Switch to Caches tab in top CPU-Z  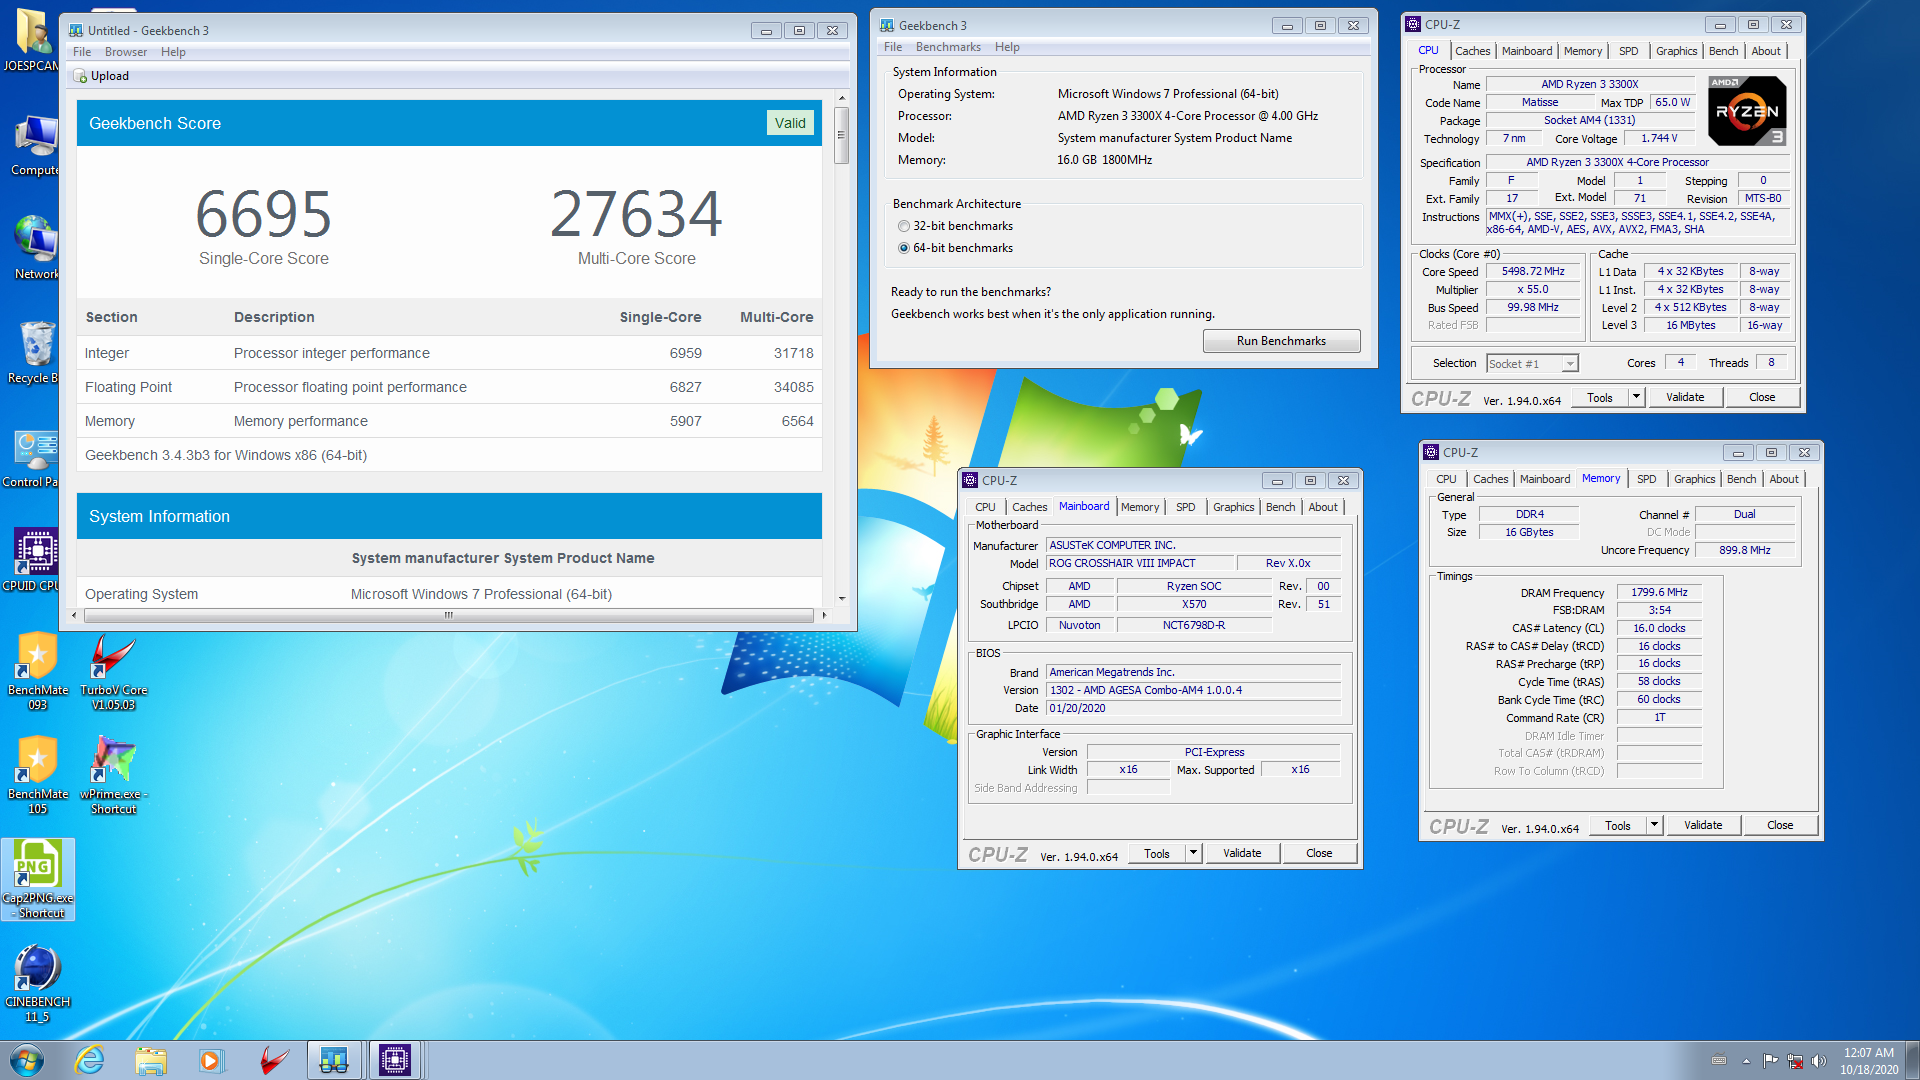tap(1472, 51)
